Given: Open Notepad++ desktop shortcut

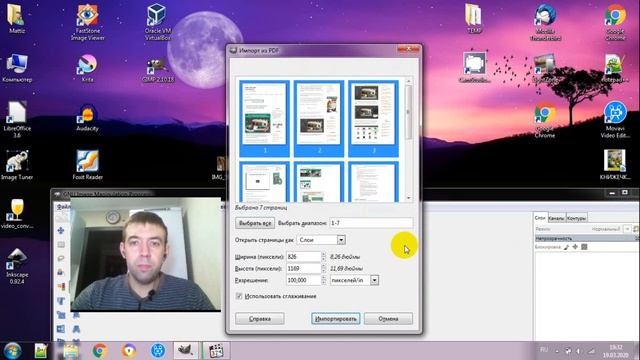Looking at the screenshot, I should pos(615,68).
